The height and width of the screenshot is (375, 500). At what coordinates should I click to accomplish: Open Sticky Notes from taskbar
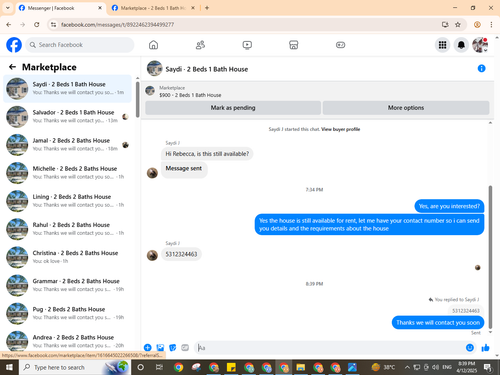pyautogui.click(x=231, y=367)
